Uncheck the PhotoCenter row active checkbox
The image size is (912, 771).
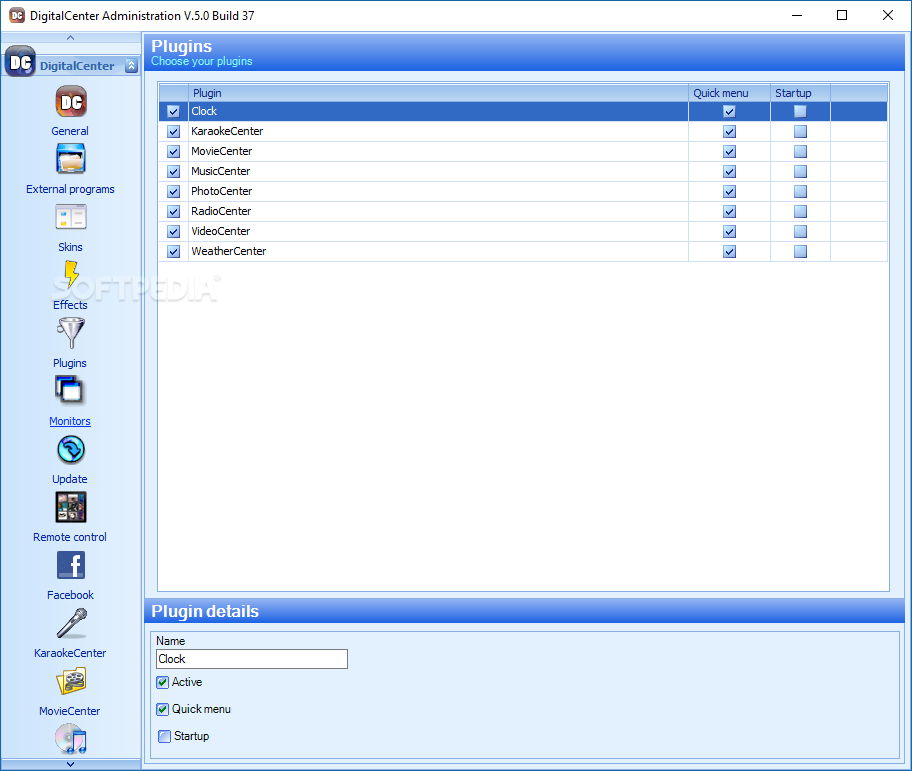coord(173,191)
